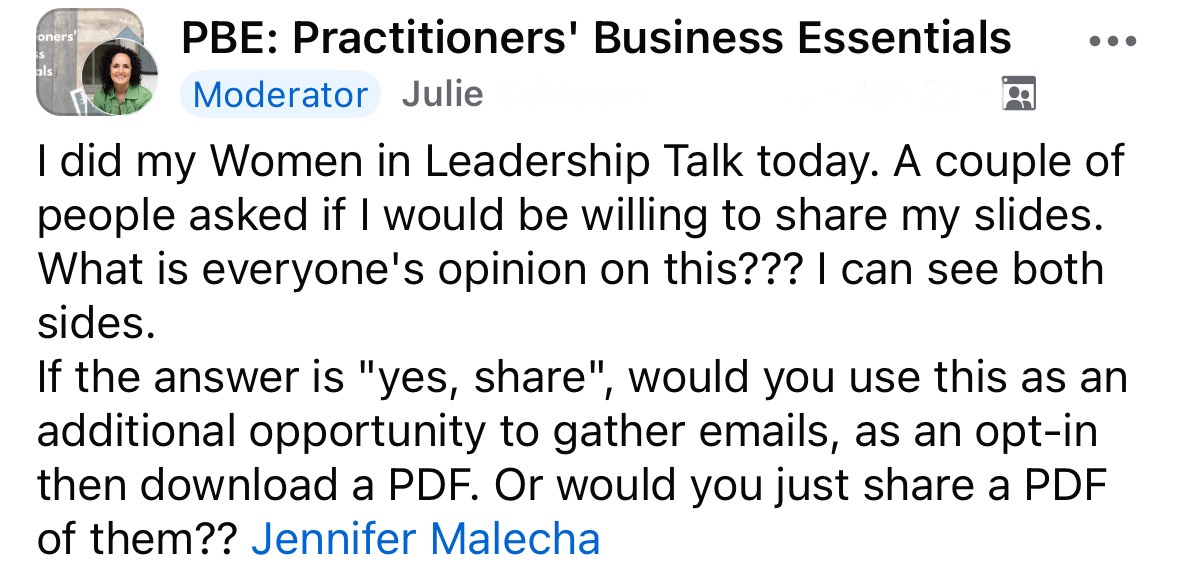Open Julie's circular profile photo

(119, 77)
